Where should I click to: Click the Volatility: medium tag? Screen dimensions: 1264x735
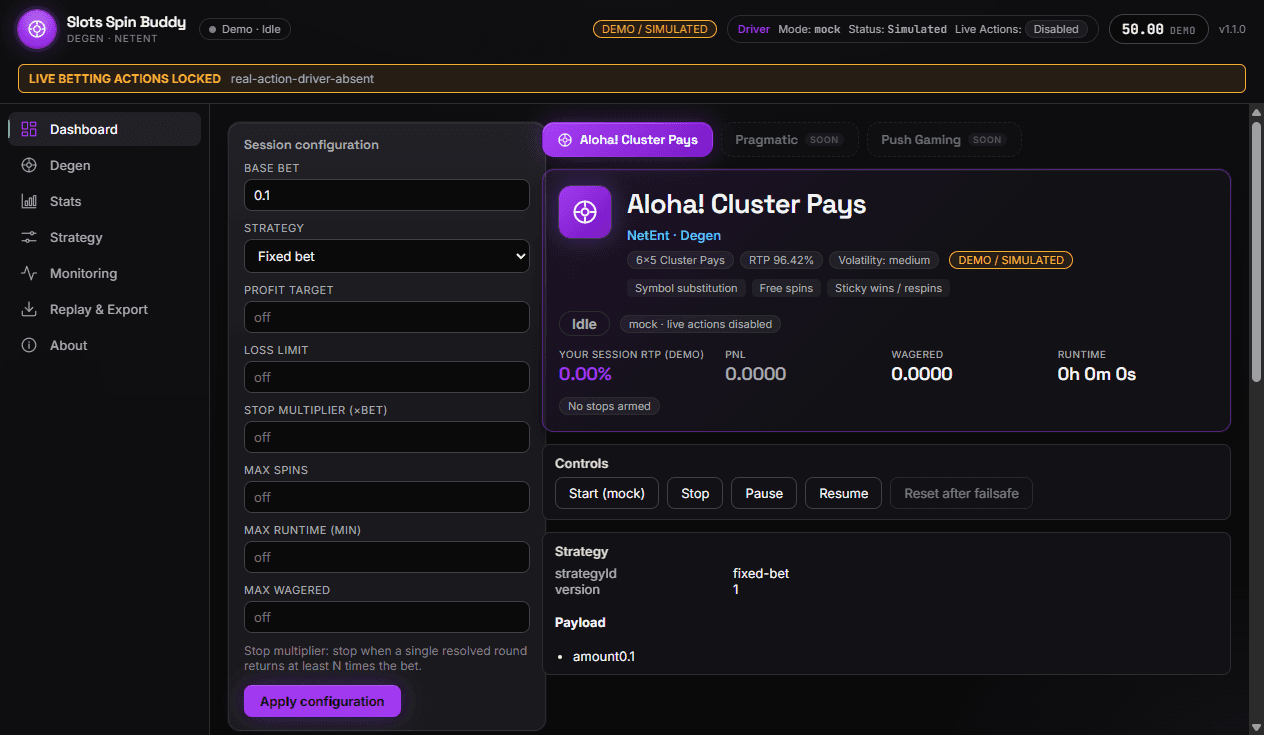click(x=884, y=260)
